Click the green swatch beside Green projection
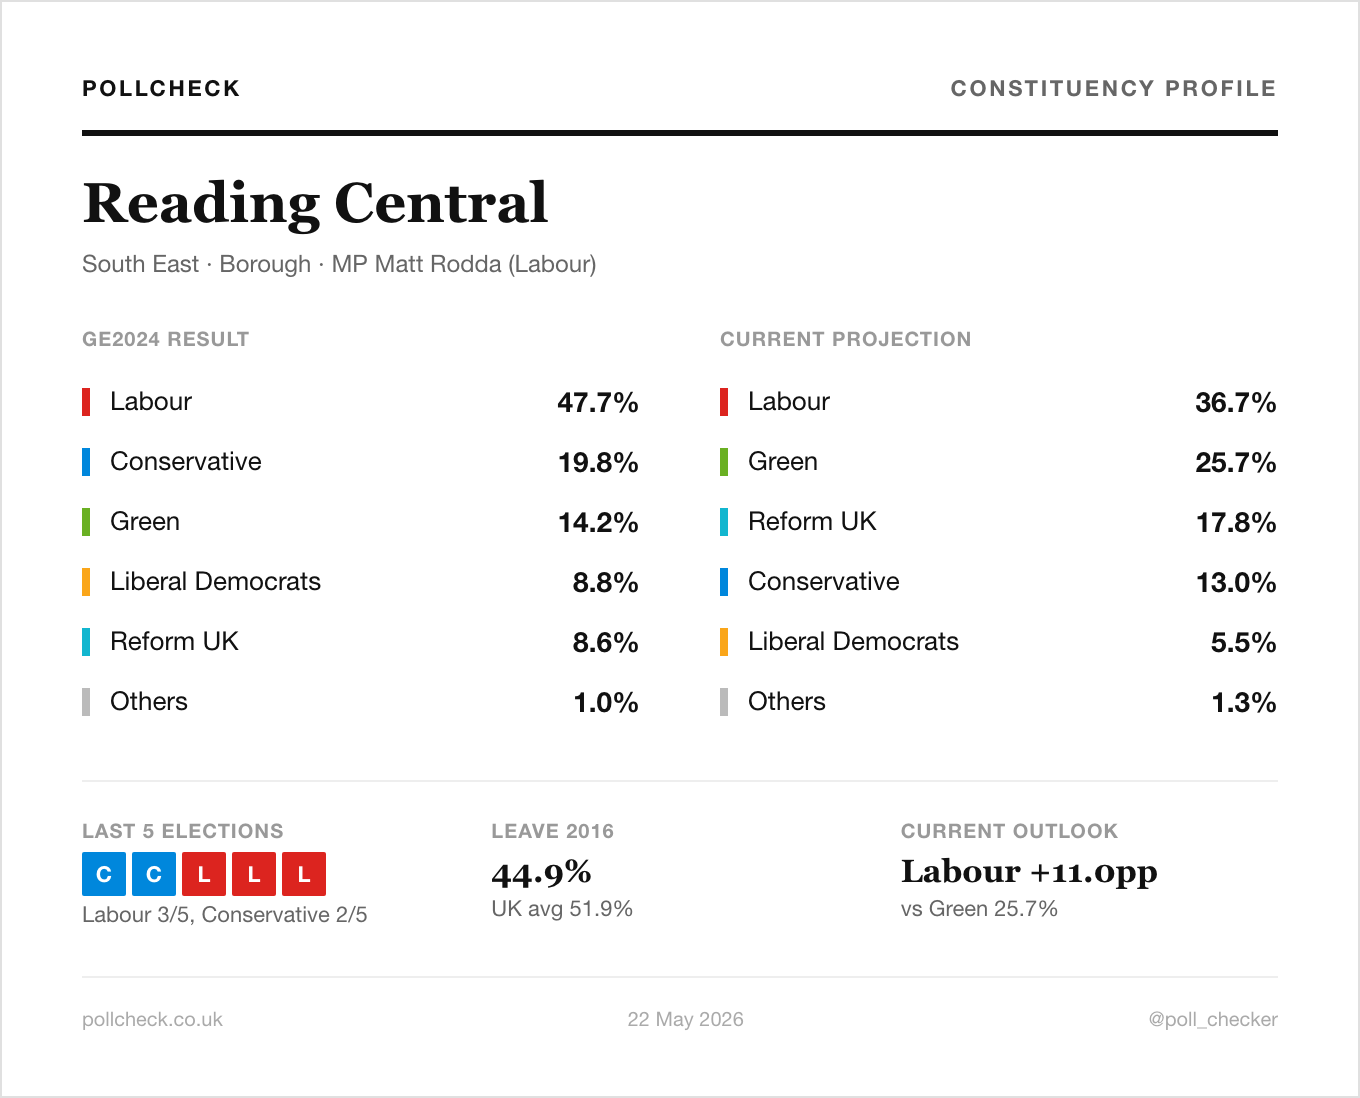The image size is (1360, 1098). (724, 462)
